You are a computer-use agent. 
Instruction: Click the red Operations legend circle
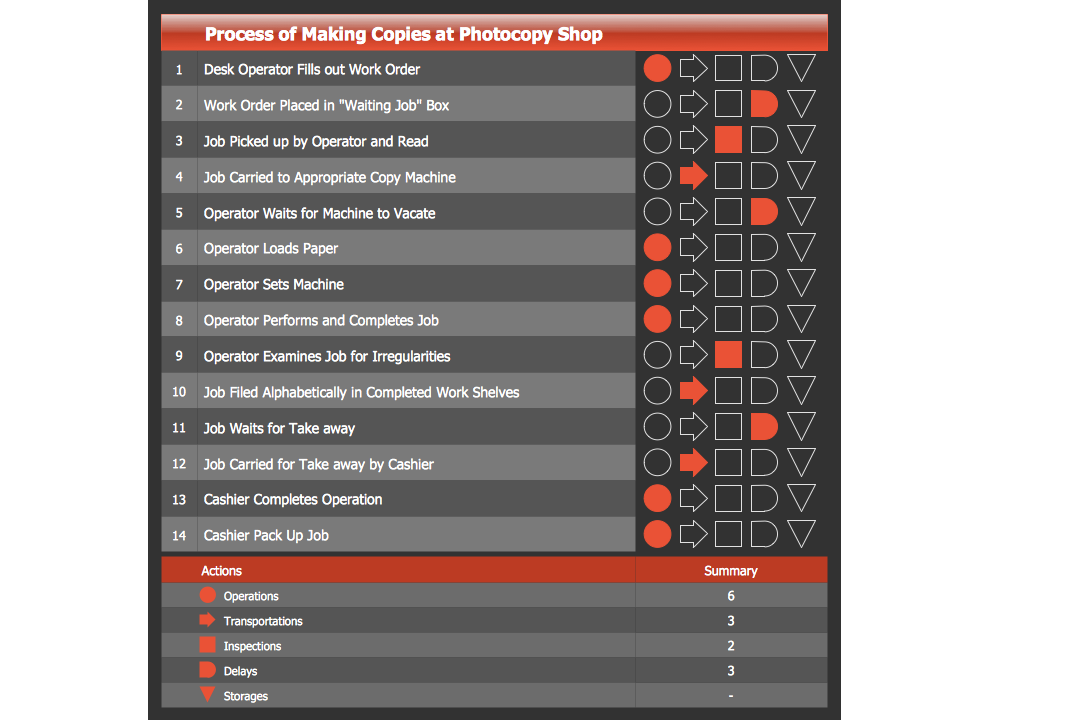tap(208, 595)
